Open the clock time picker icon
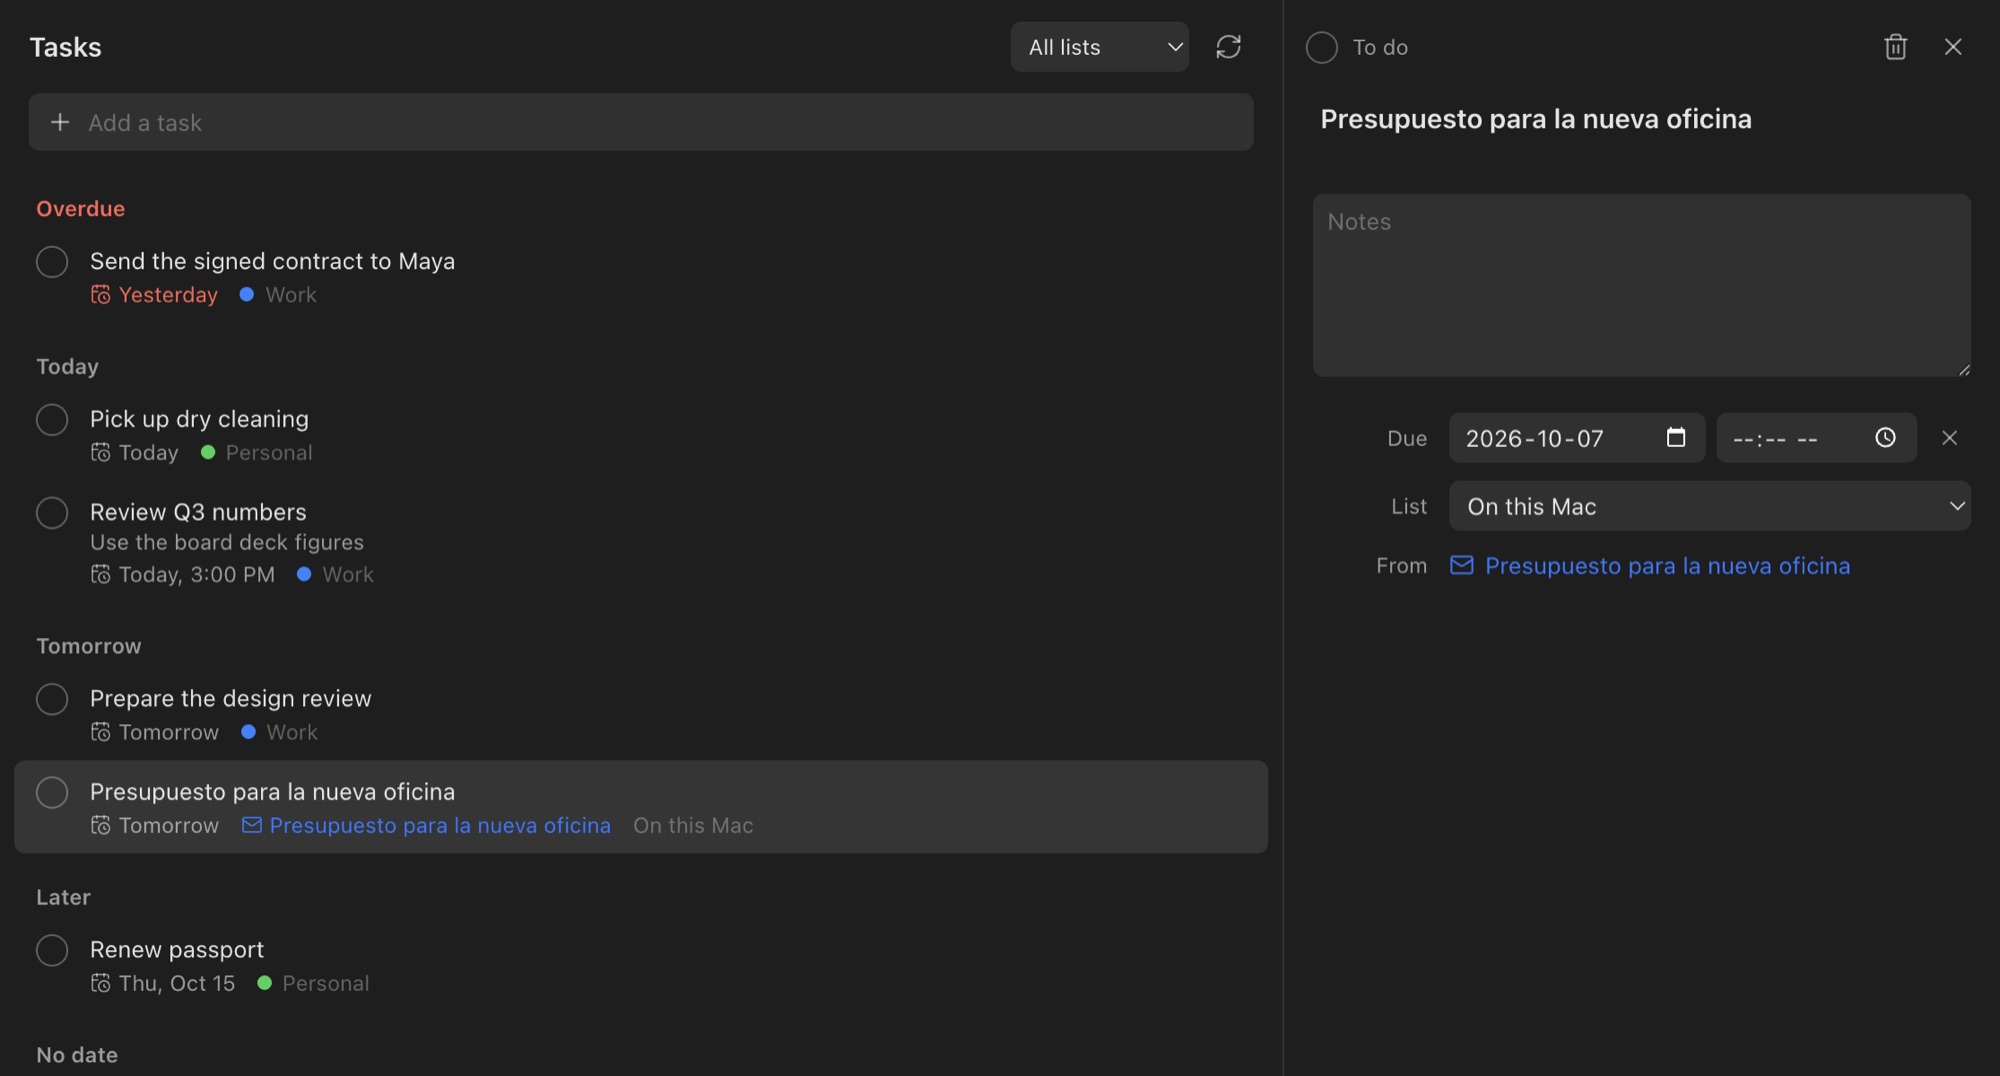This screenshot has width=2000, height=1076. [1885, 437]
